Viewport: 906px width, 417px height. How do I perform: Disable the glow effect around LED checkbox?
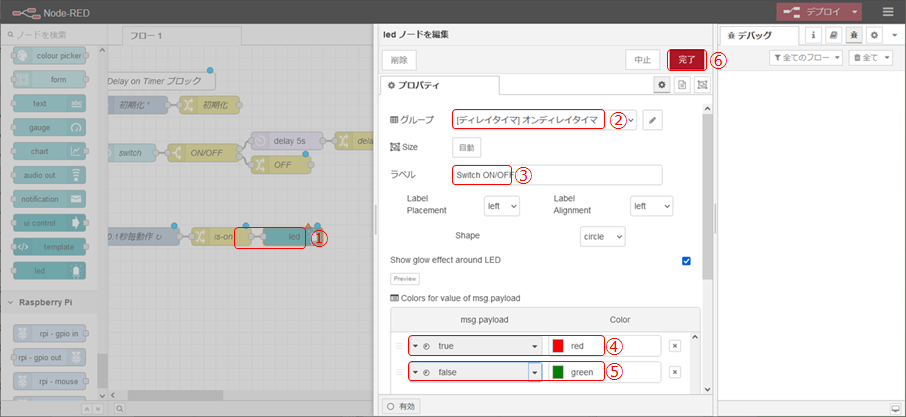(686, 261)
